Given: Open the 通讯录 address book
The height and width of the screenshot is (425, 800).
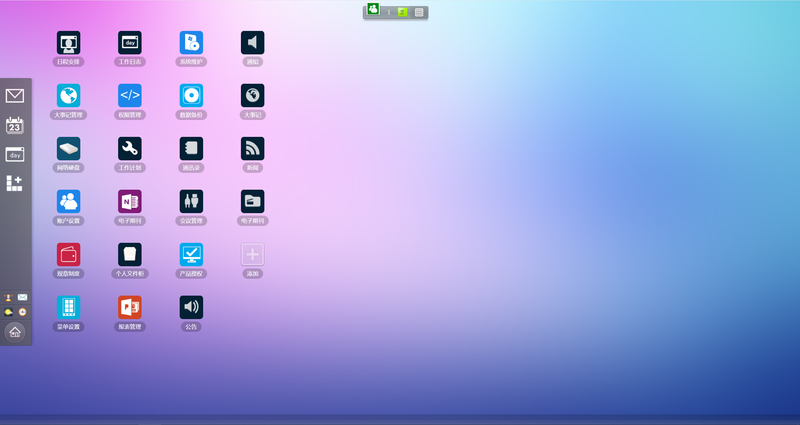Looking at the screenshot, I should pyautogui.click(x=191, y=148).
